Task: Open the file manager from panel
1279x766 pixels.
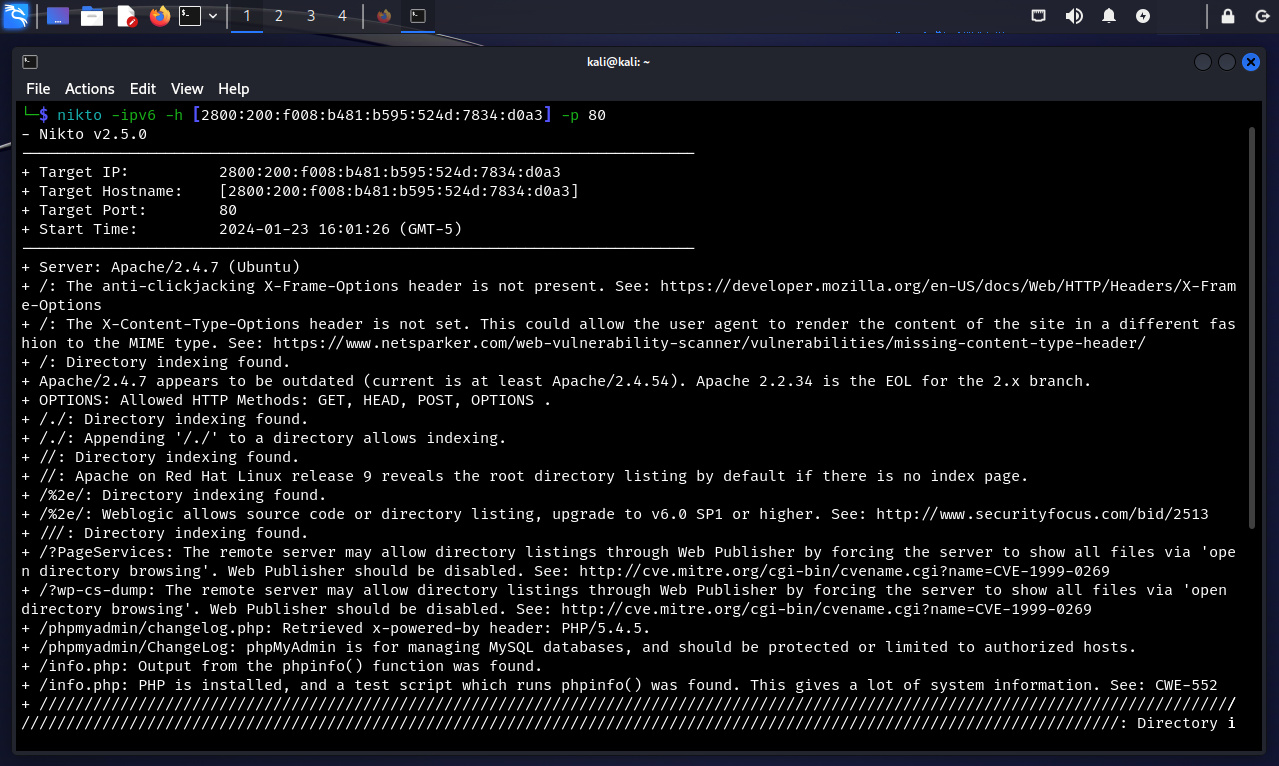Action: click(92, 16)
